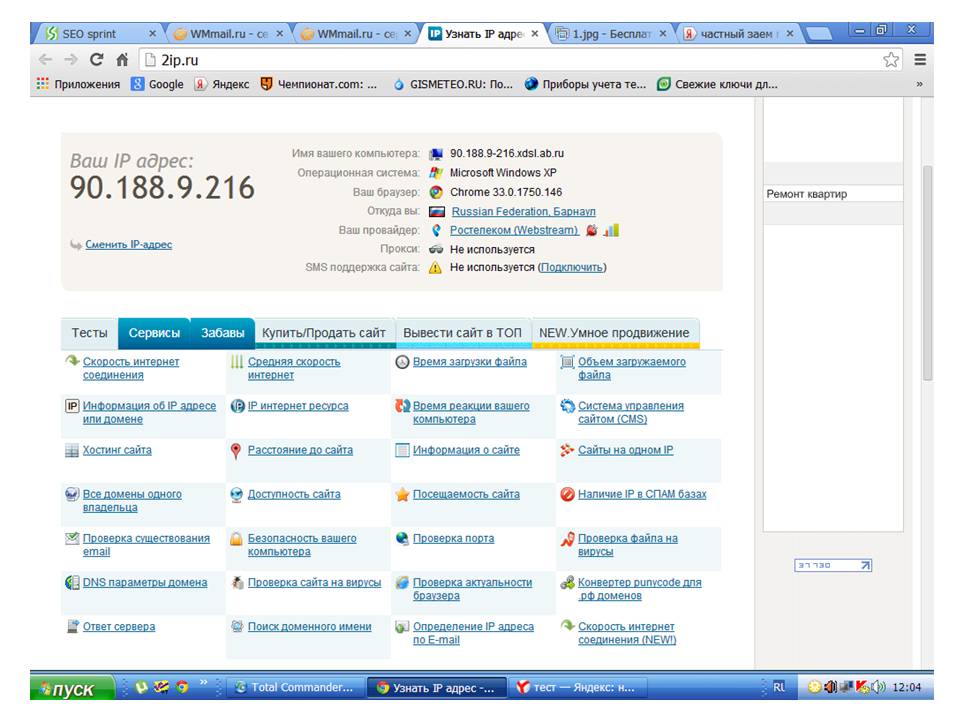Open Определение IP адреса по E-mail link
The height and width of the screenshot is (720, 960).
473,633
